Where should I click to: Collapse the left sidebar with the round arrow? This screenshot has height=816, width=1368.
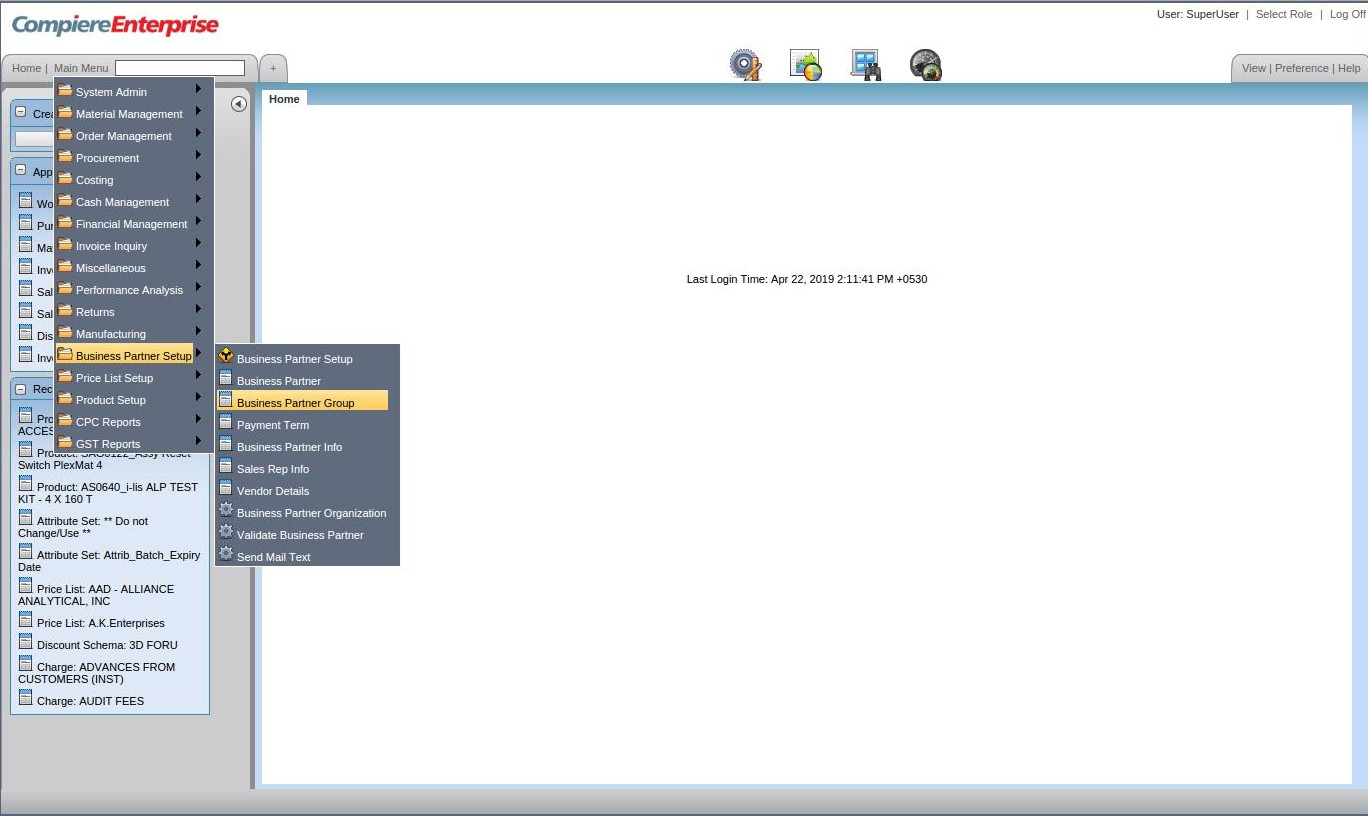pos(239,104)
